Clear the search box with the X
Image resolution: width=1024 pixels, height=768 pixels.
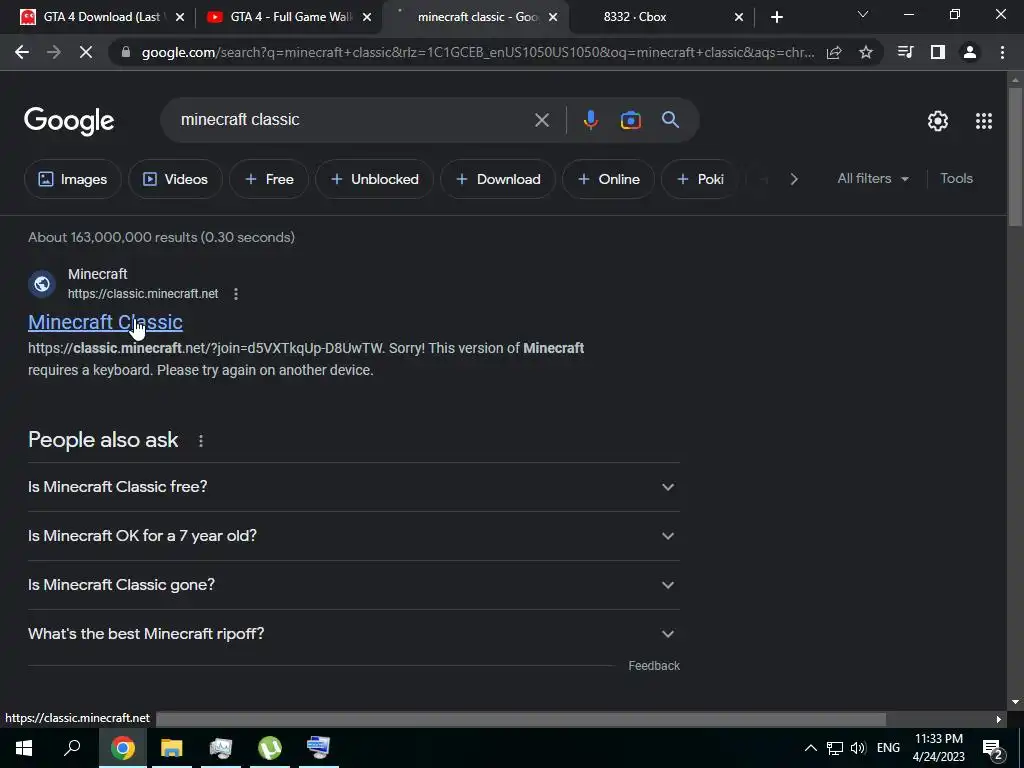[x=541, y=120]
